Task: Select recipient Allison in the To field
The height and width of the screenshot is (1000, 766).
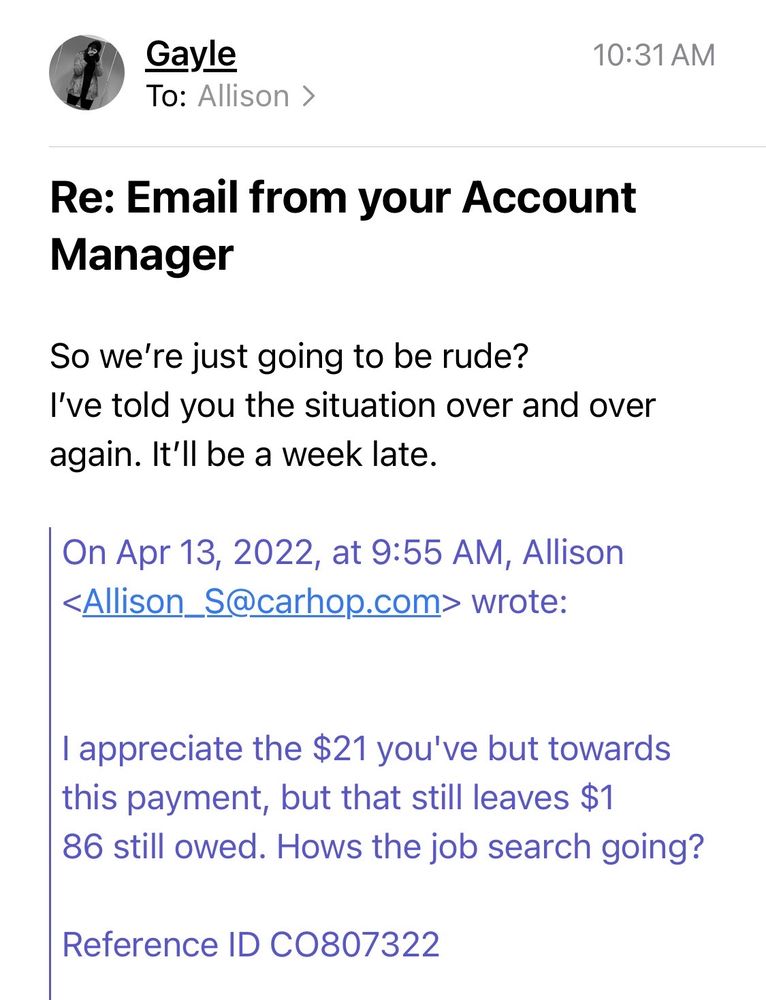Action: pos(244,96)
